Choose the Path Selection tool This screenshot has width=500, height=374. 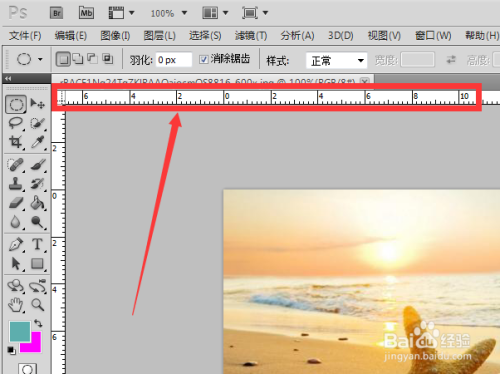pos(15,264)
